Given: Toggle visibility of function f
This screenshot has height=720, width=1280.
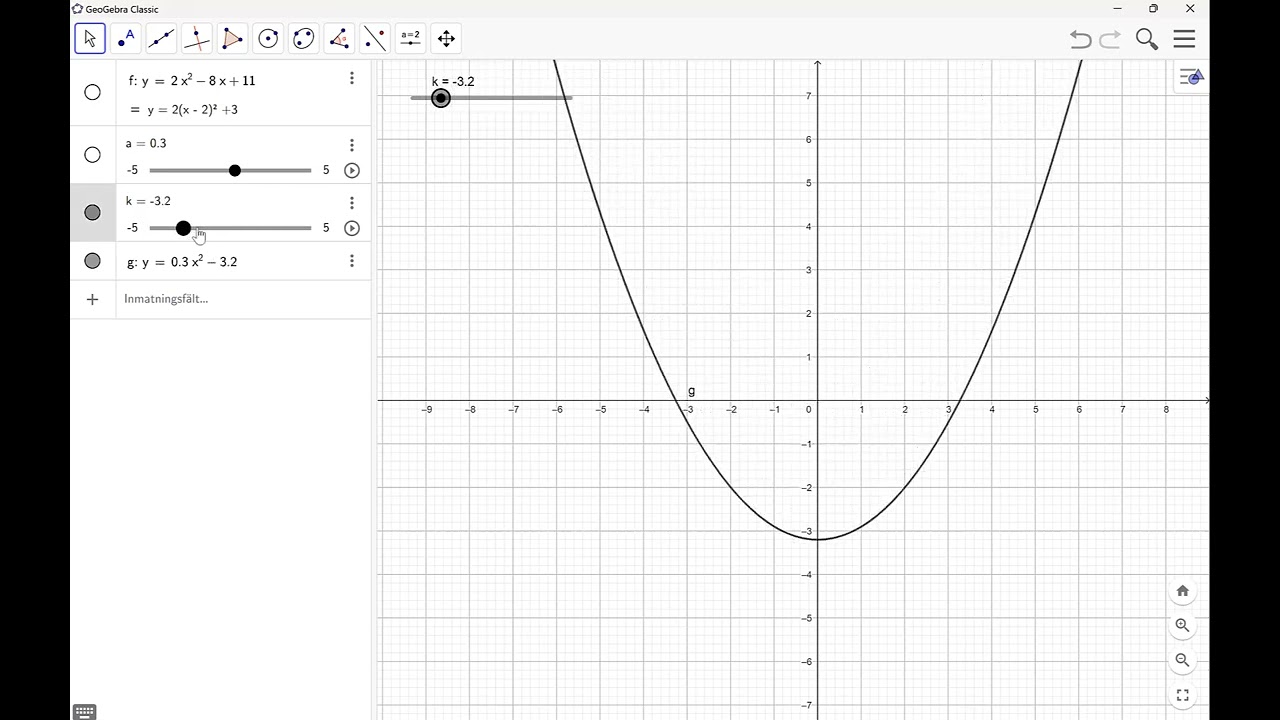Looking at the screenshot, I should pyautogui.click(x=92, y=92).
